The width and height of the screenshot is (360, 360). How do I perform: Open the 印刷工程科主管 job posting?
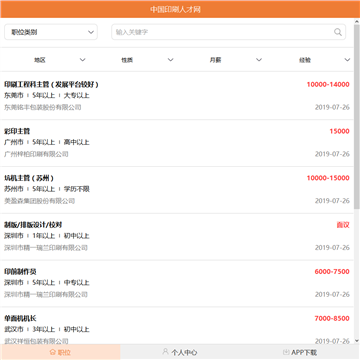coord(177,96)
